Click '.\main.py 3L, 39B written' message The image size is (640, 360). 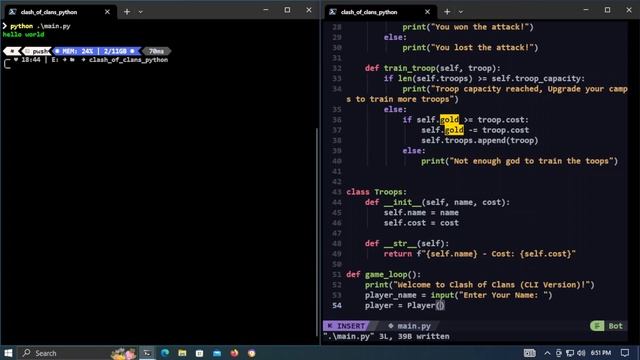click(x=386, y=336)
